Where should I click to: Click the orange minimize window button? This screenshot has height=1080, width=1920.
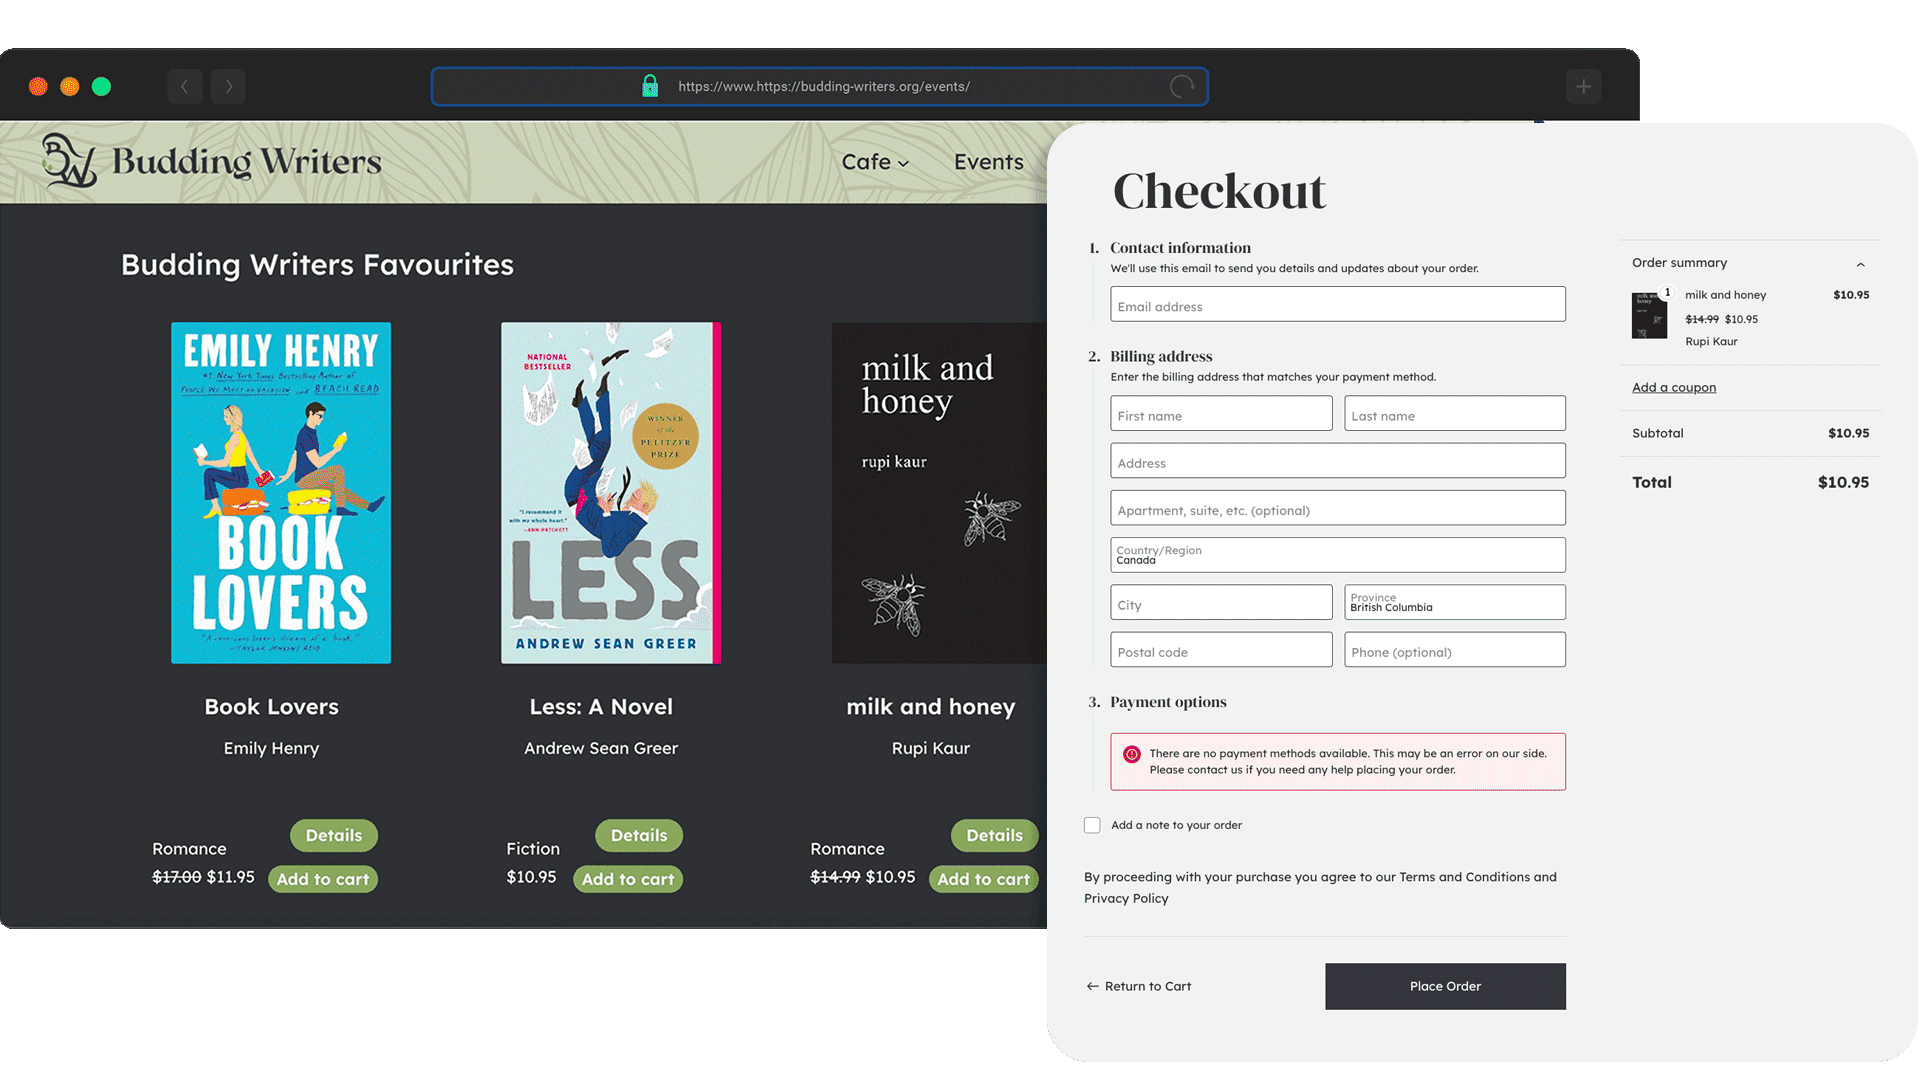pyautogui.click(x=70, y=87)
